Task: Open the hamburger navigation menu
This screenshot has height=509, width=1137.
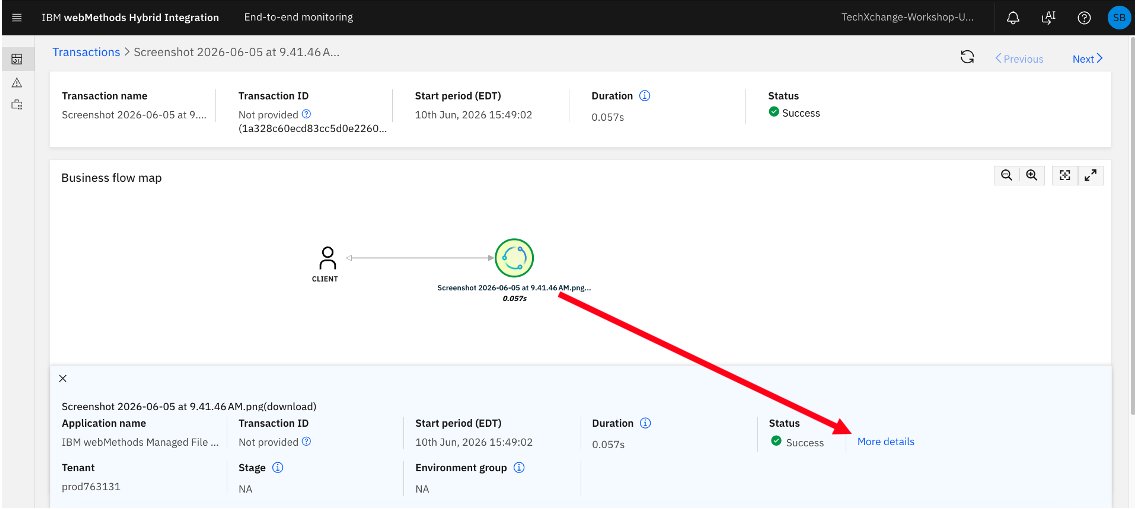Action: pos(17,17)
